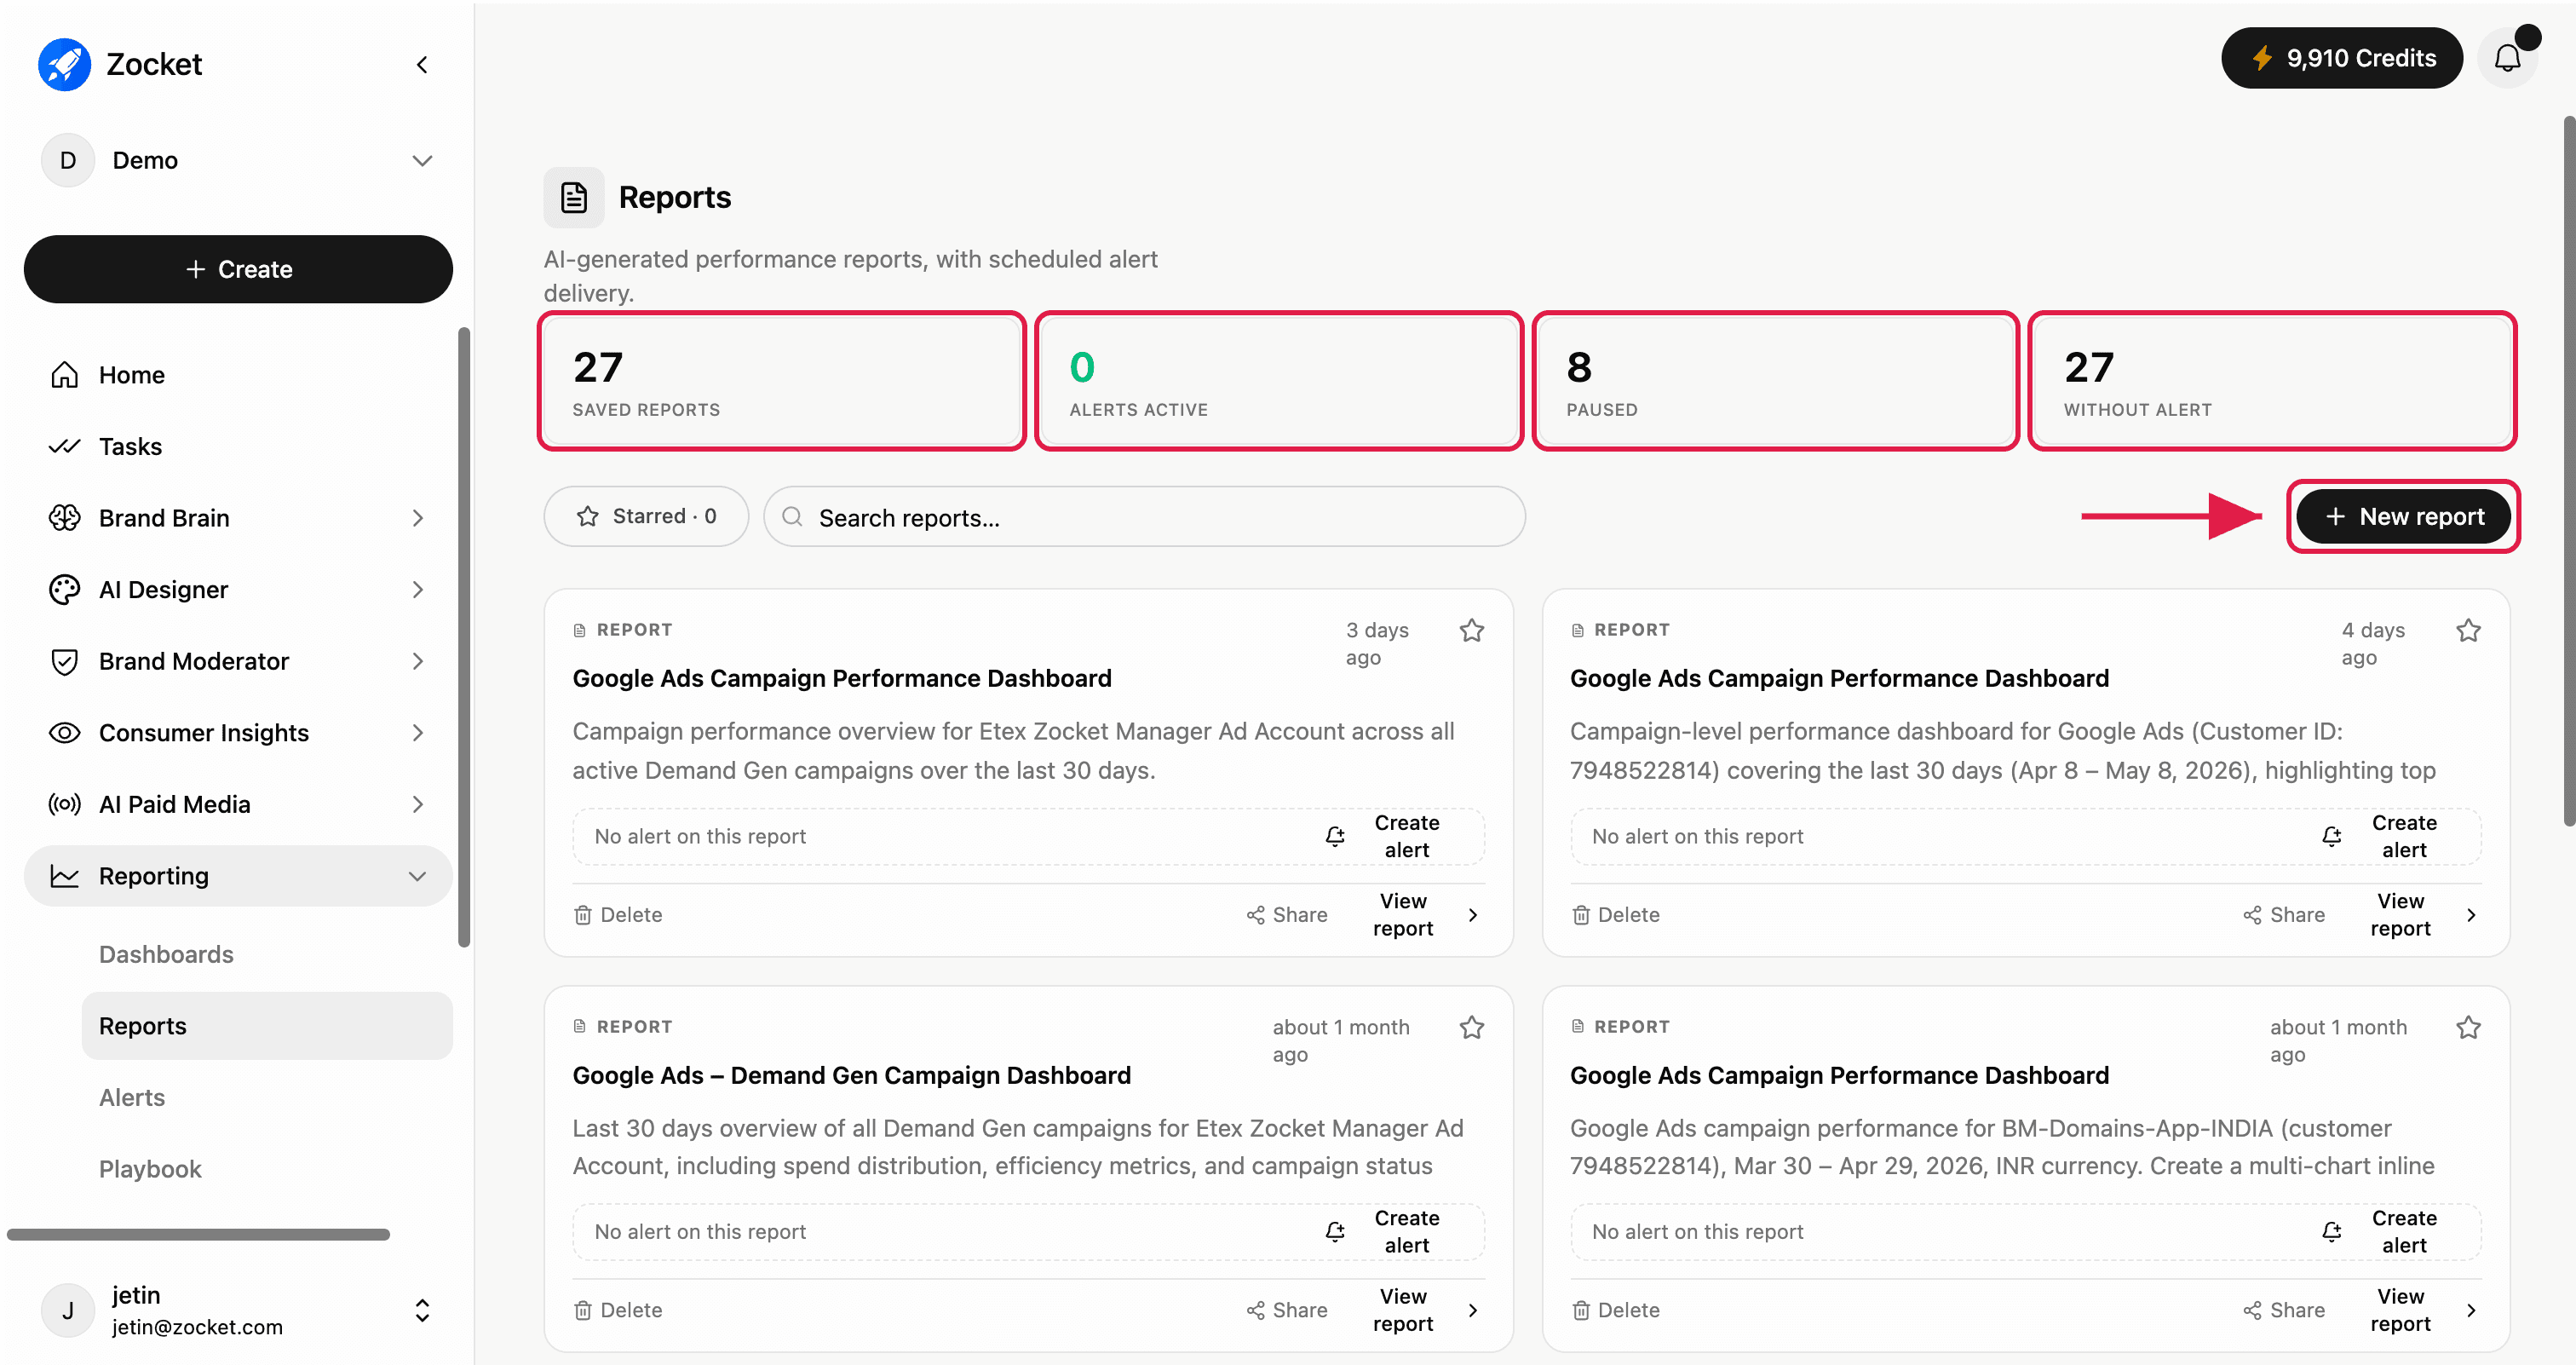
Task: Click the Paused stat card
Action: [1776, 381]
